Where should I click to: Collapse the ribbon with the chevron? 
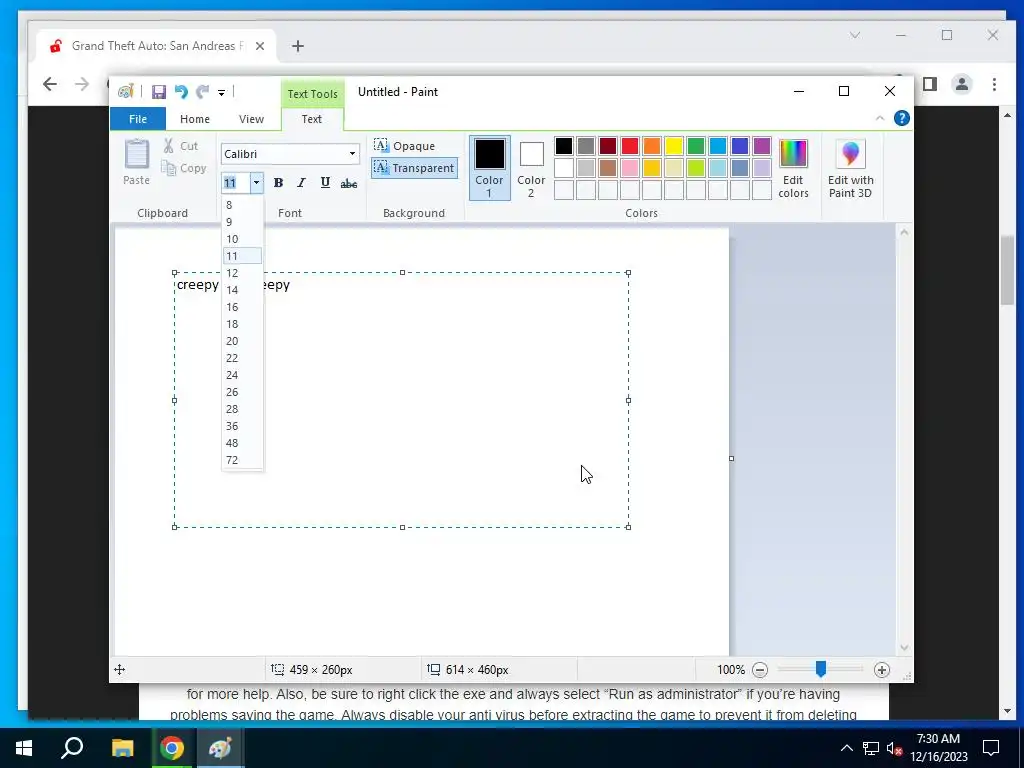880,118
